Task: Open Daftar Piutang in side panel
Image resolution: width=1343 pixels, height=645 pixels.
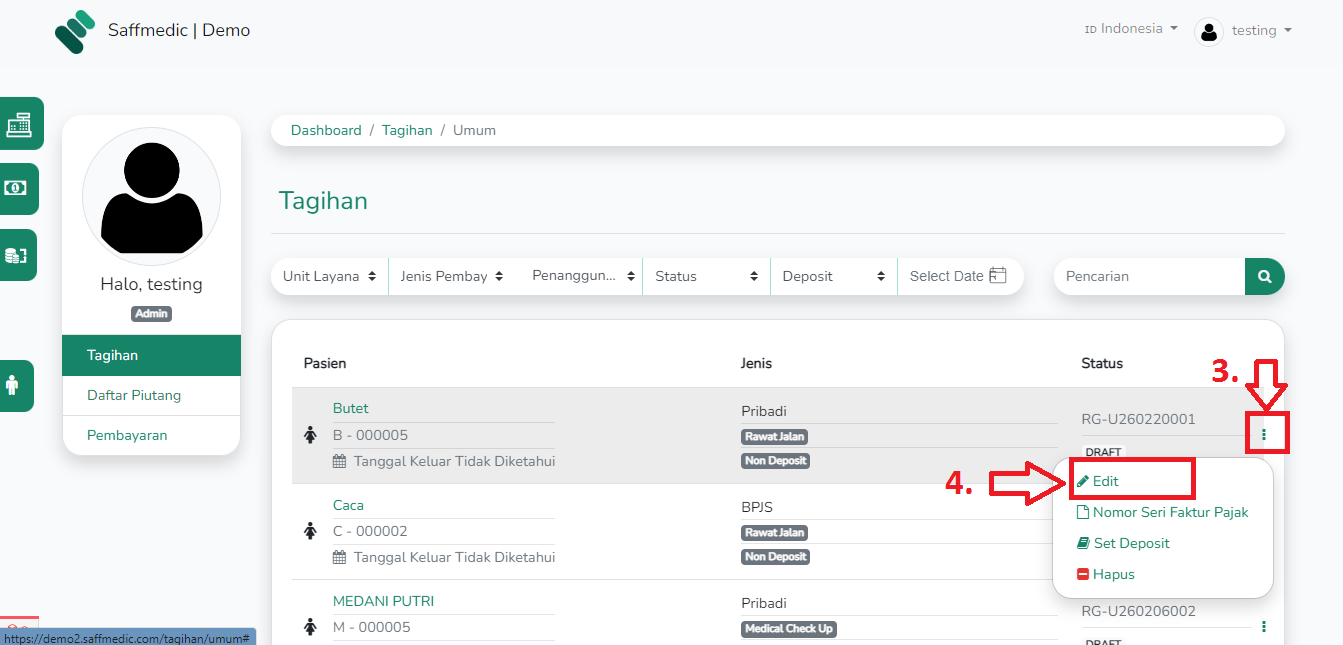Action: (x=134, y=395)
